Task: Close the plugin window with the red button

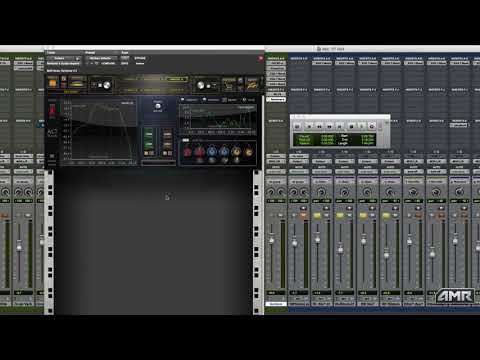Action: click(261, 58)
